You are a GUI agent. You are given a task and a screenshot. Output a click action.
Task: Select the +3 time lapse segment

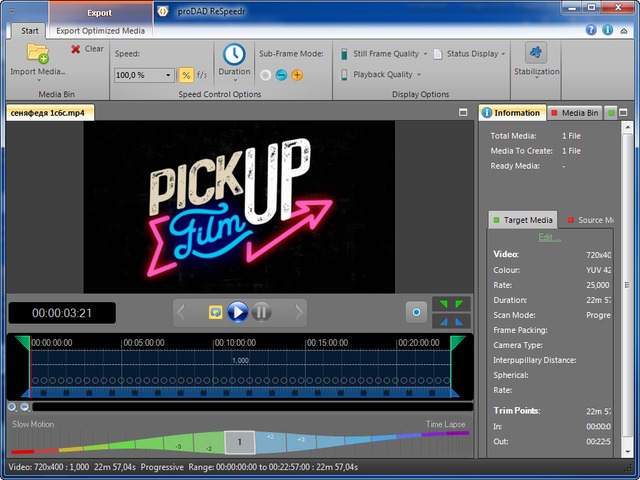click(x=301, y=442)
